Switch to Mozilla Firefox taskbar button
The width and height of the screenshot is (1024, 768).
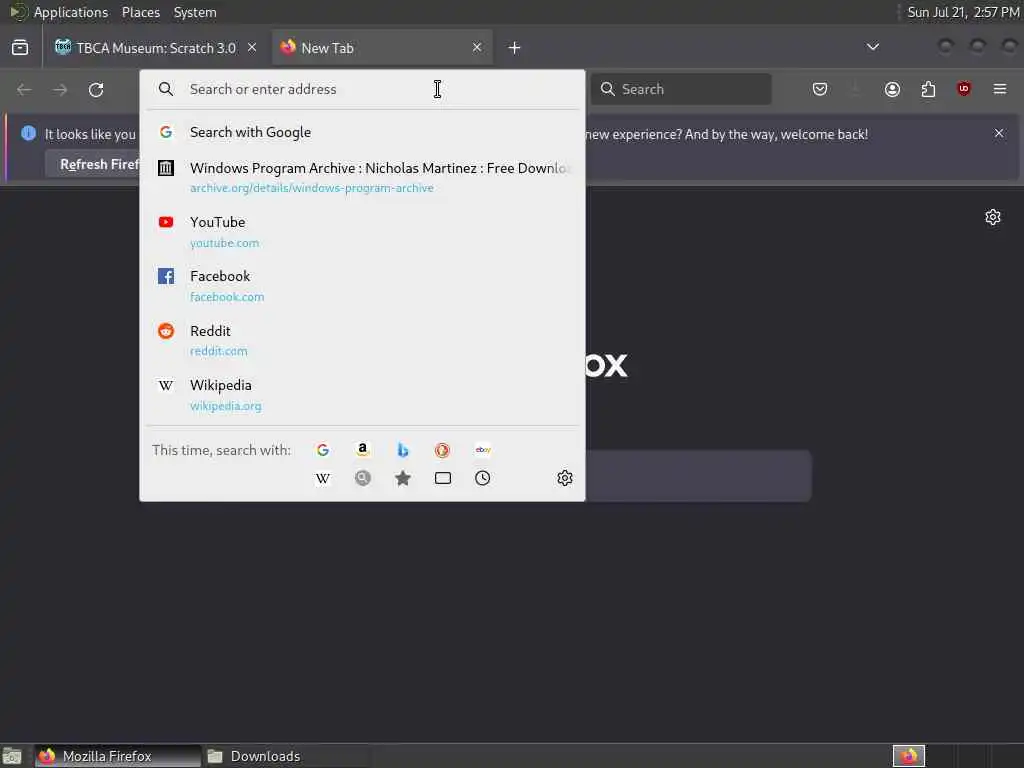pyautogui.click(x=118, y=756)
